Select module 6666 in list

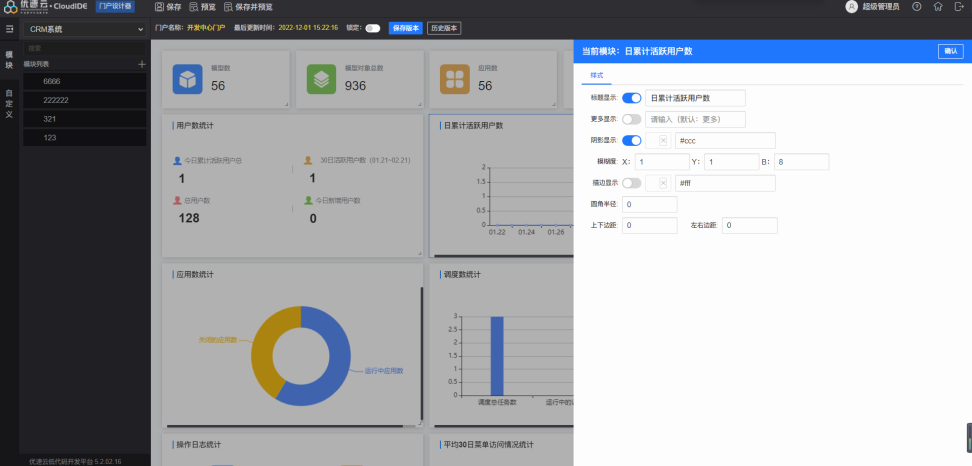pyautogui.click(x=85, y=81)
